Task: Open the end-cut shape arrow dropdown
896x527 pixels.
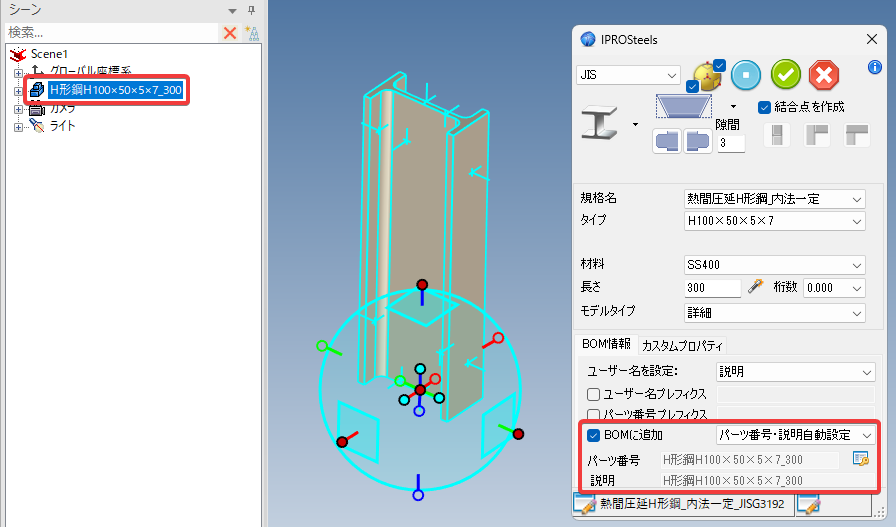Action: tap(733, 107)
